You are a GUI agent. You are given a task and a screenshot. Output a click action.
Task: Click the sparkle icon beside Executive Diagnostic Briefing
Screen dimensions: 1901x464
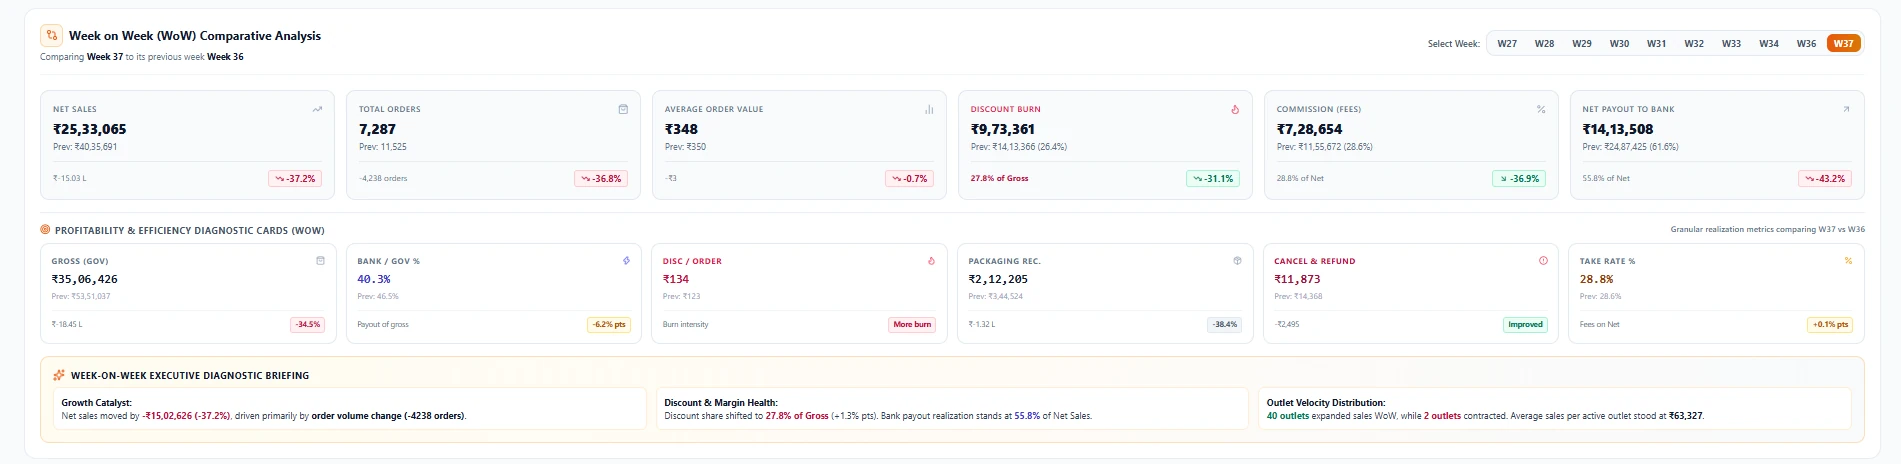[x=59, y=375]
